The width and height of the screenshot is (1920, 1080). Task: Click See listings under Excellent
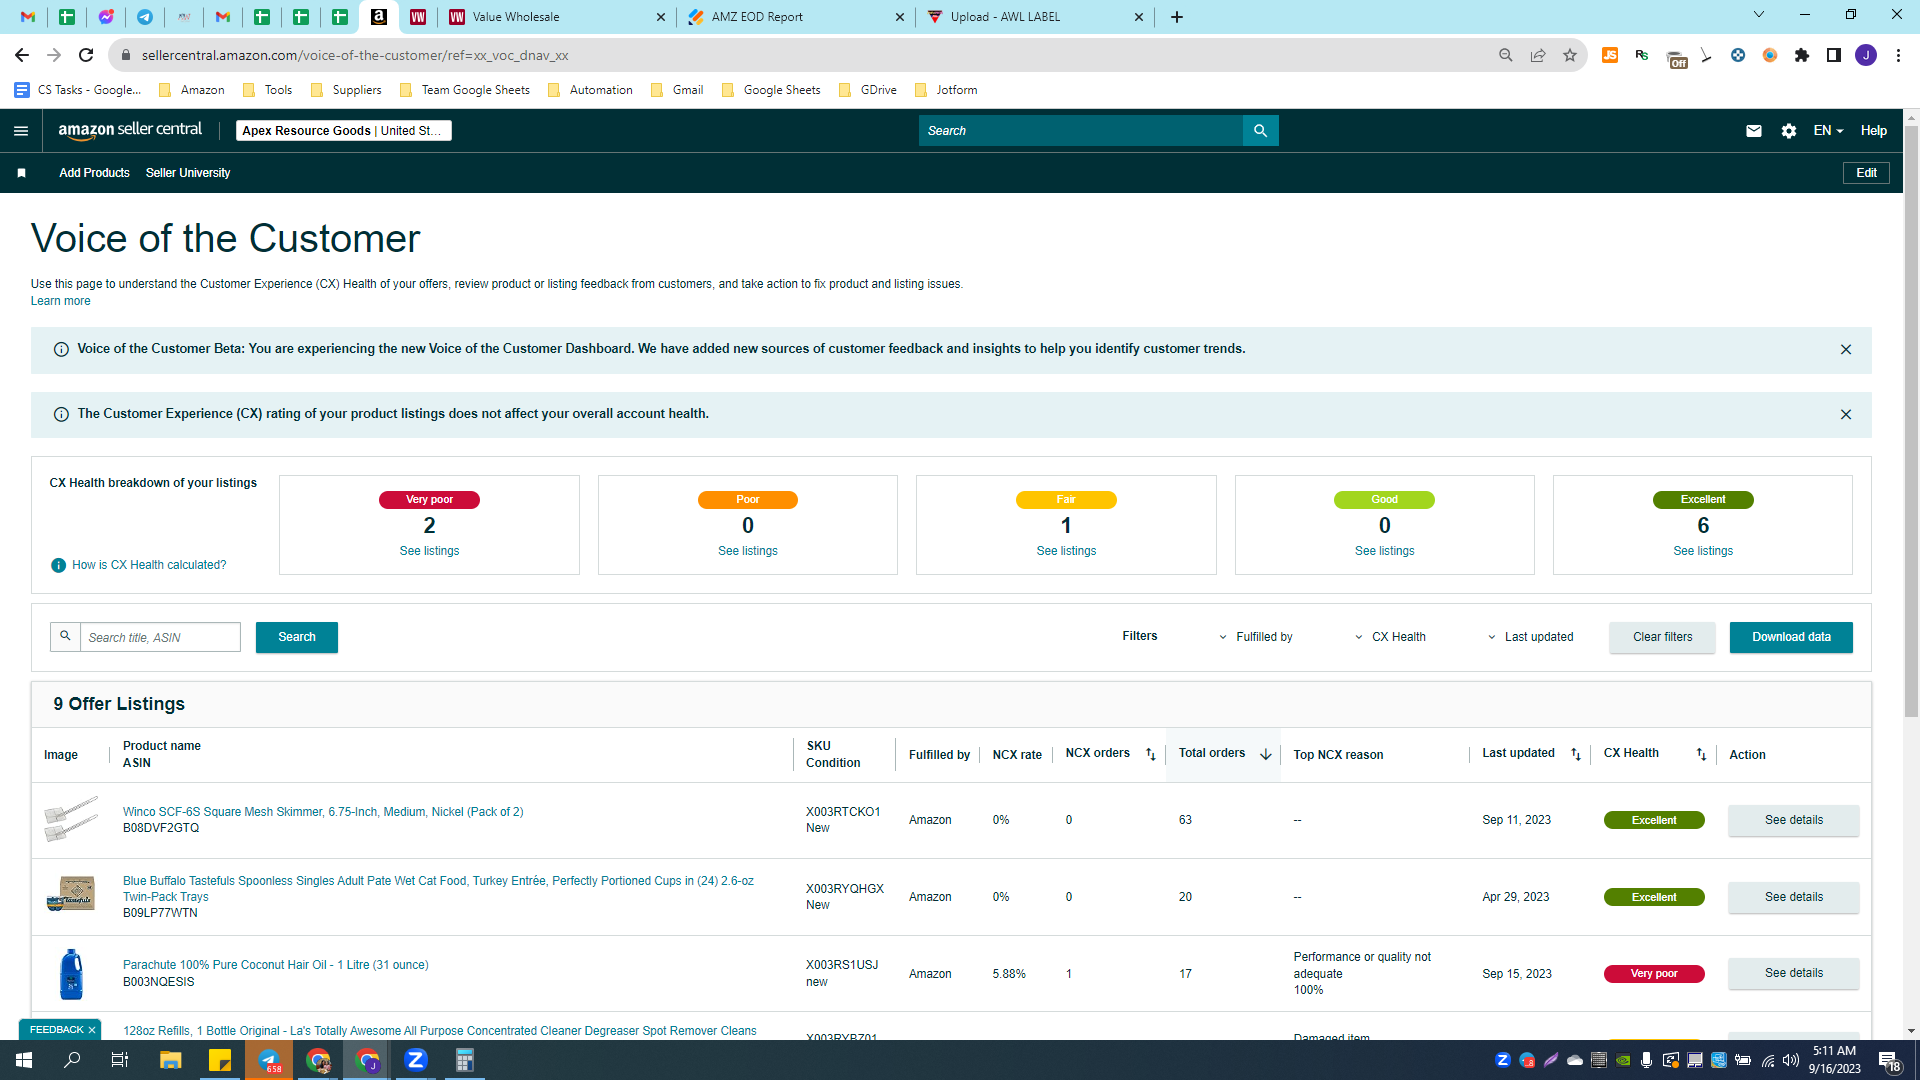1703,552
